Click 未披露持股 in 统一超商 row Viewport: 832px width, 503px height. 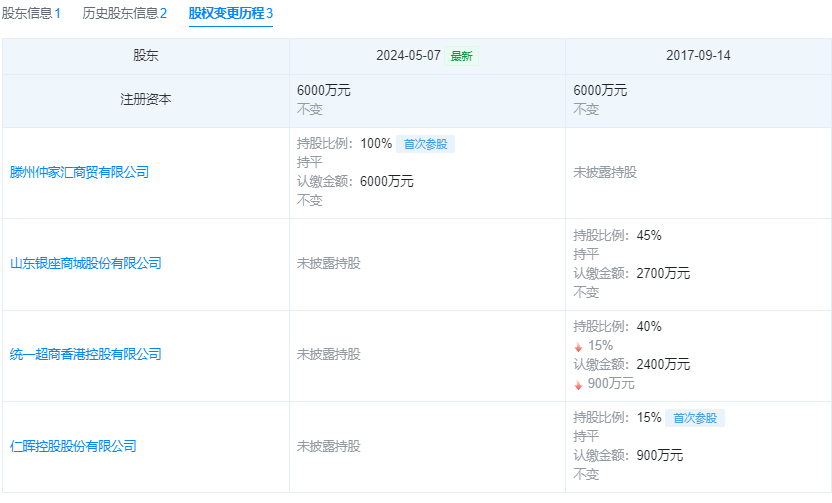tap(328, 354)
